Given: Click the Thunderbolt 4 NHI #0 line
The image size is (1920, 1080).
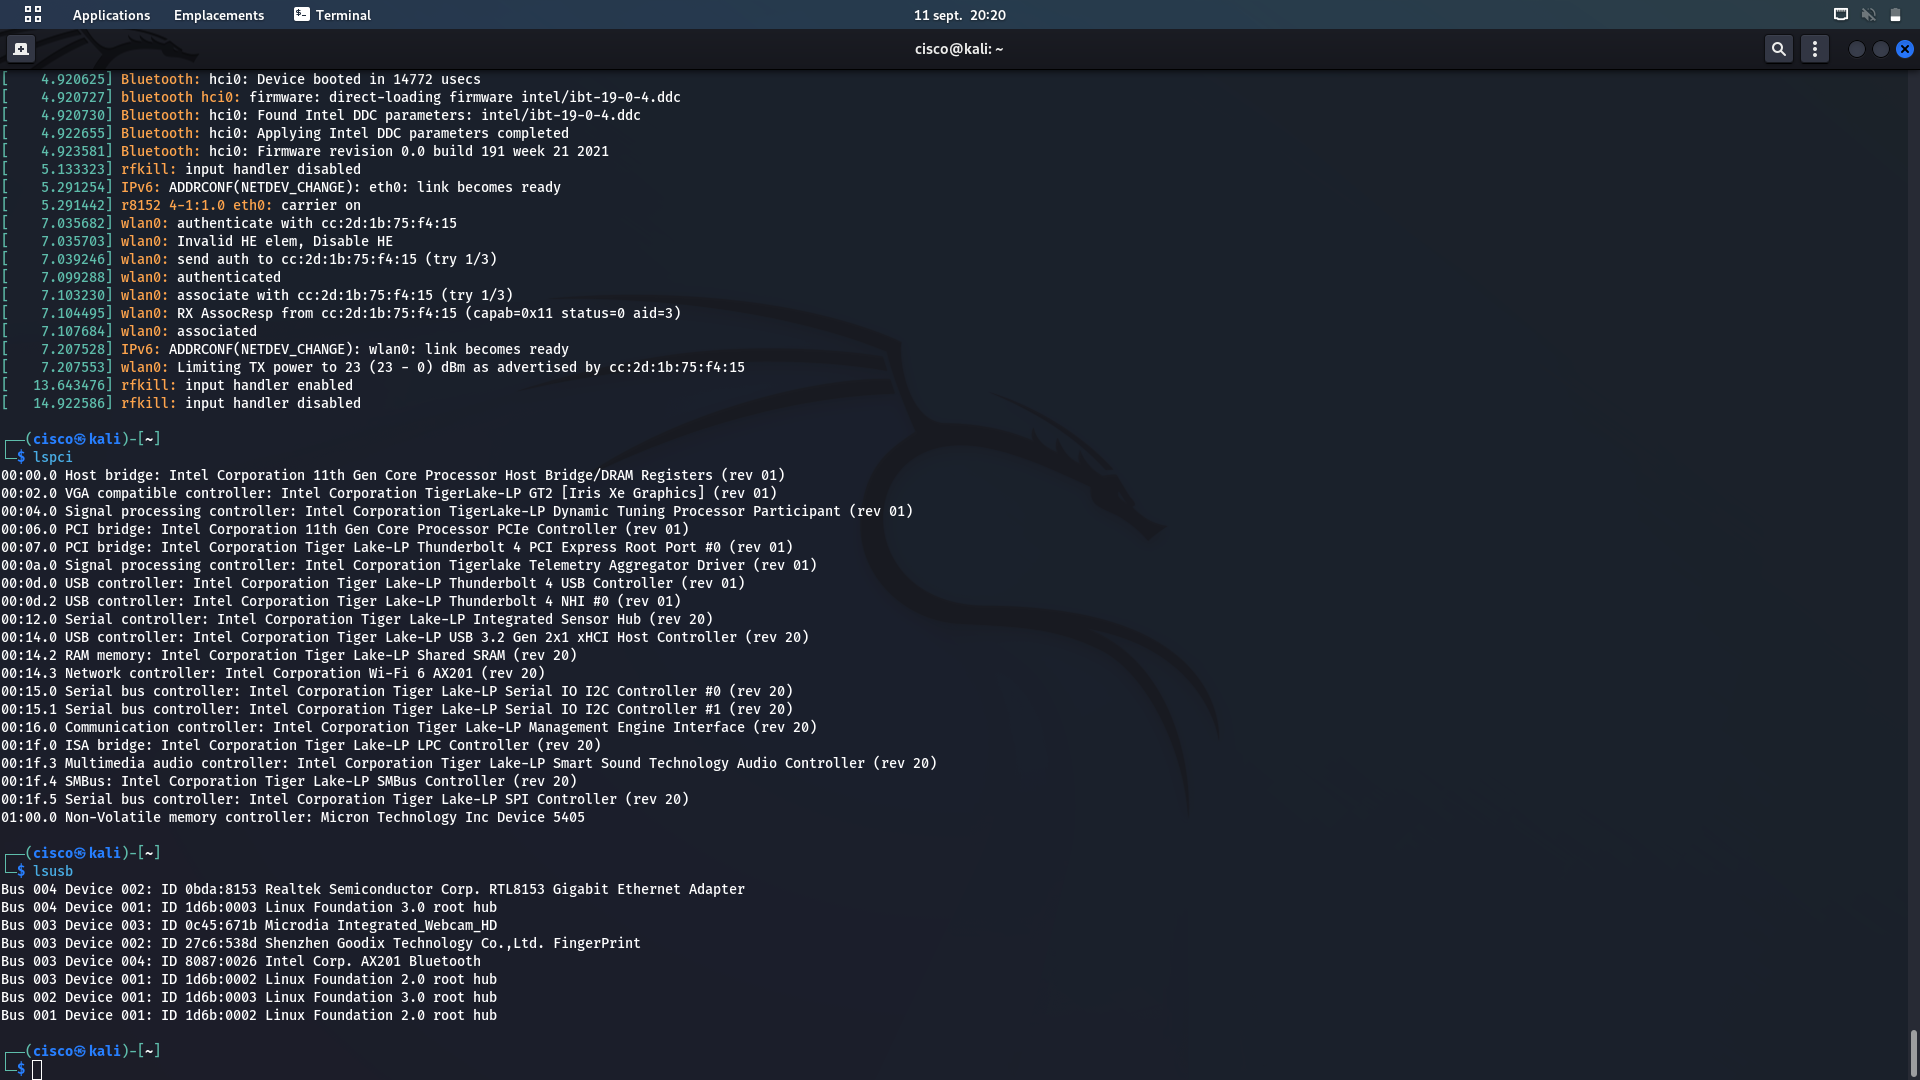Looking at the screenshot, I should 341,601.
